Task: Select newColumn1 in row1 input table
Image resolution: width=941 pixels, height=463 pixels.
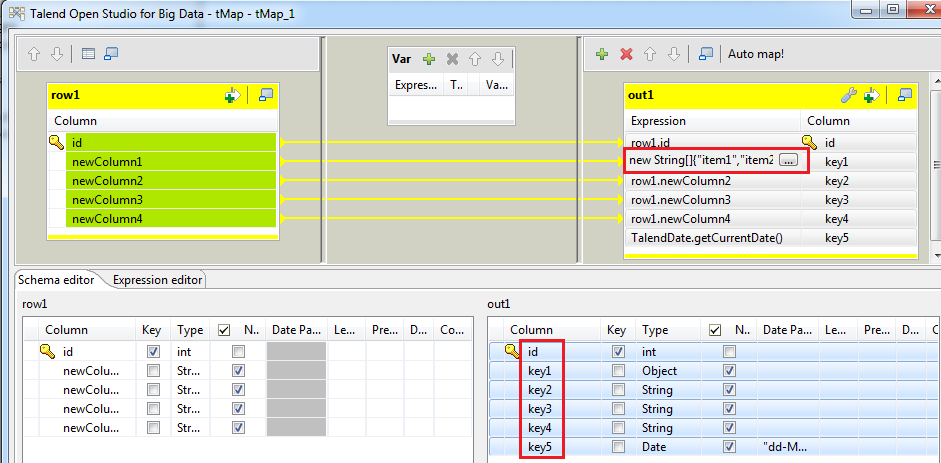Action: (171, 162)
